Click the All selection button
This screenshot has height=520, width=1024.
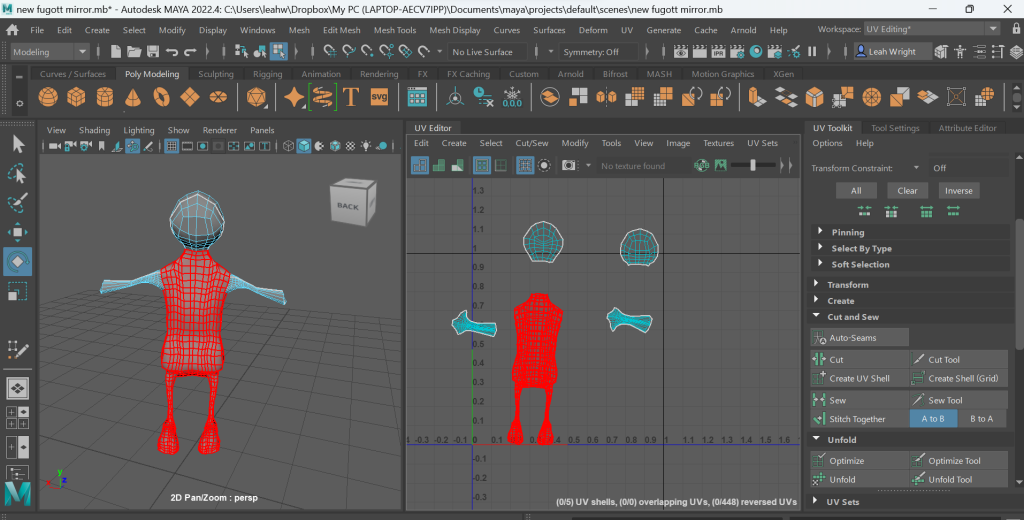856,191
